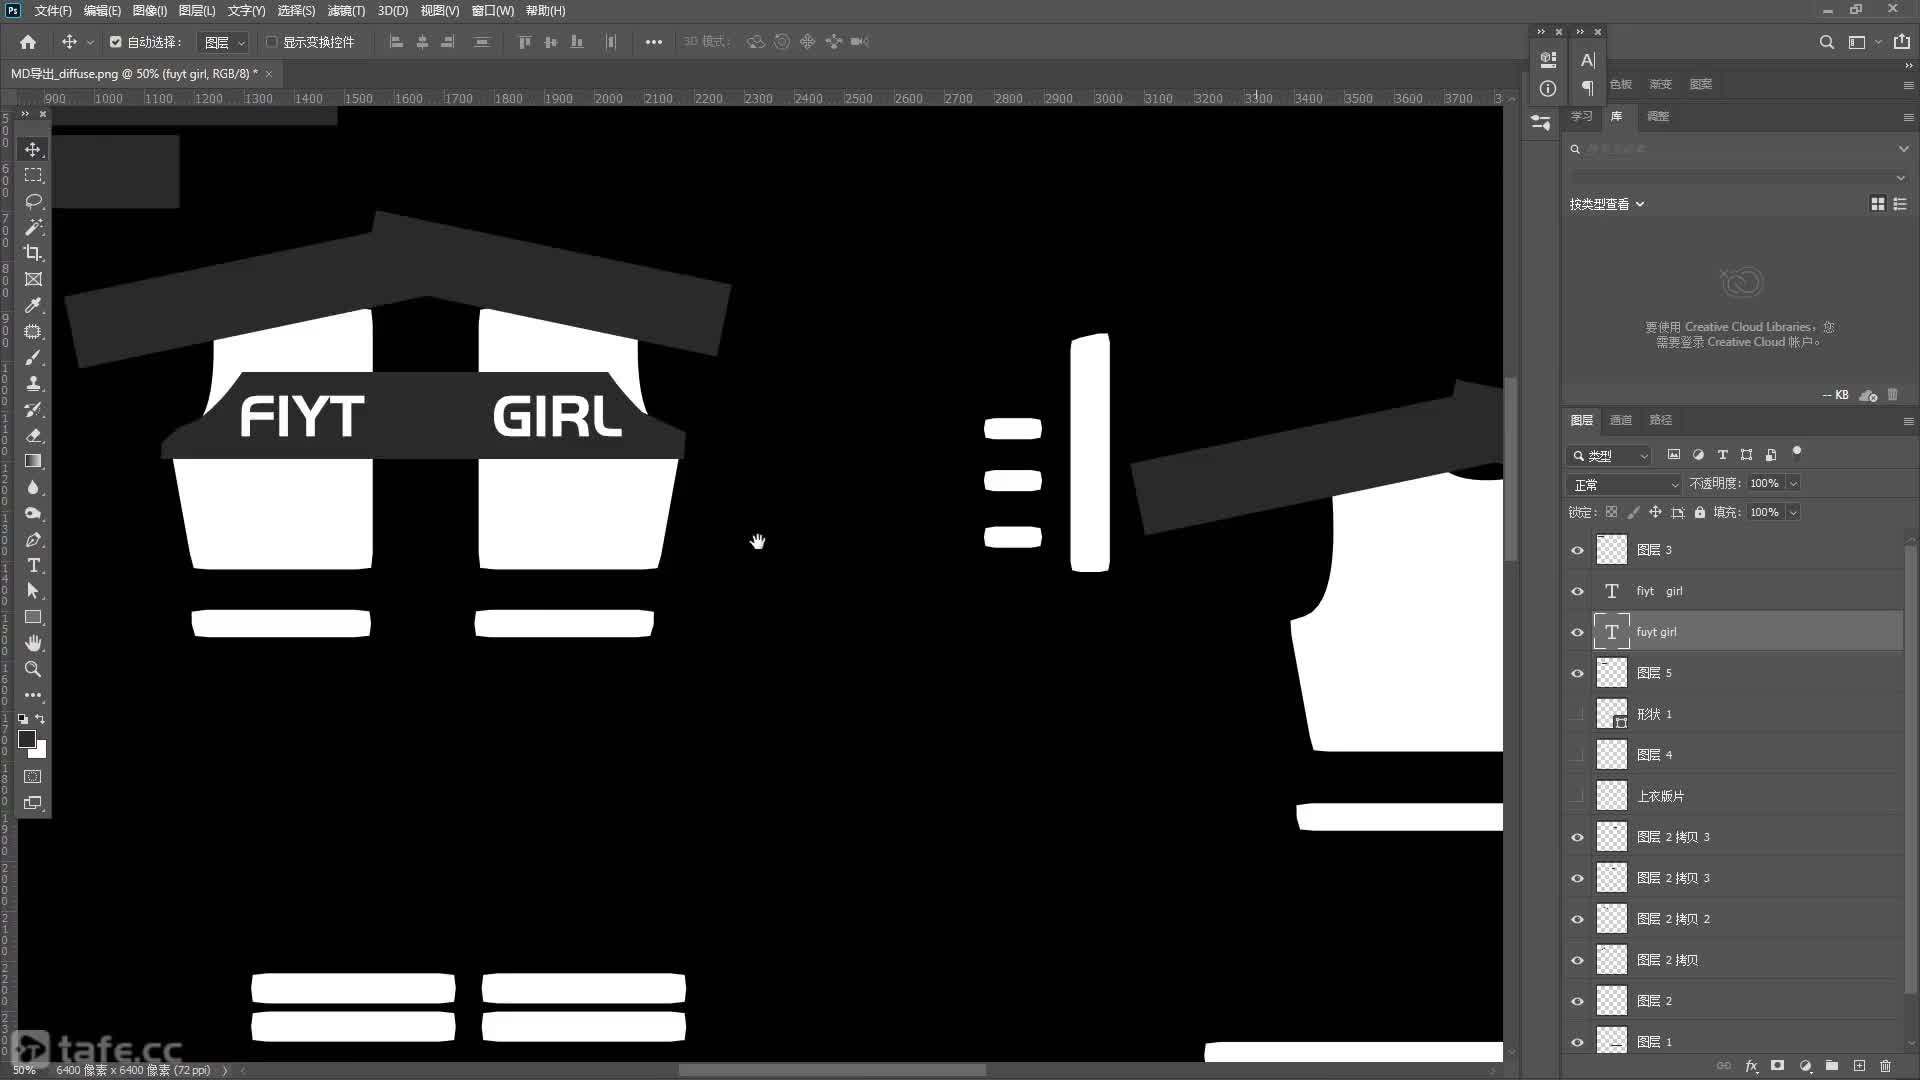
Task: Open the Character panel icon
Action: [1587, 60]
